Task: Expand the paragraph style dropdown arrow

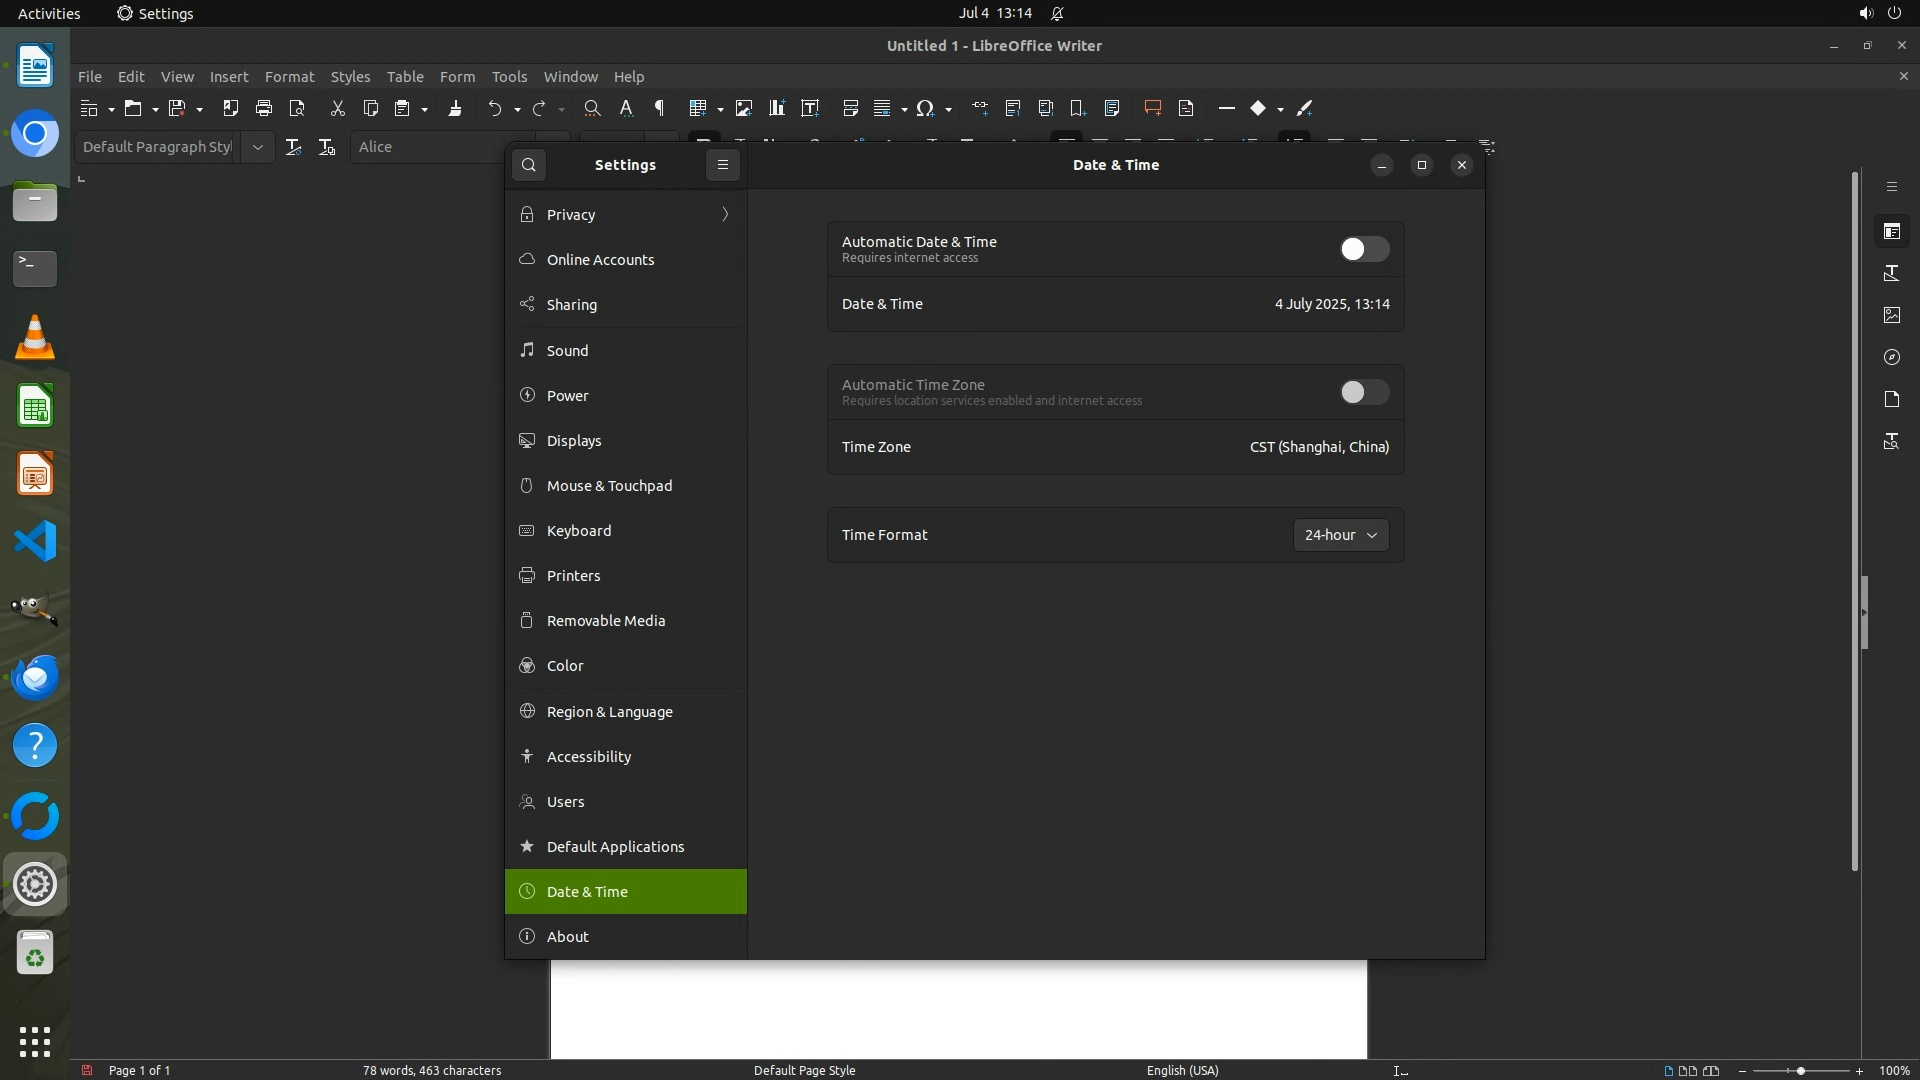Action: coord(257,147)
